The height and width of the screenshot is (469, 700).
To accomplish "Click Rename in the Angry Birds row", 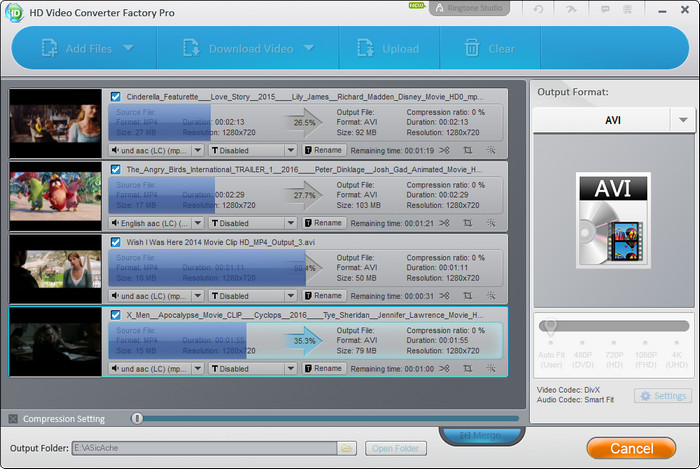I will tap(324, 223).
